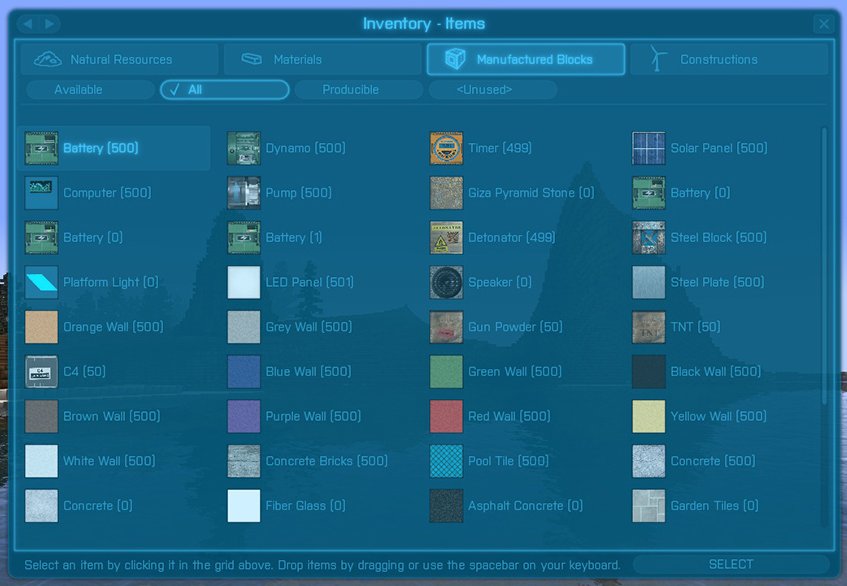
Task: Select the Platform Light icon
Action: click(x=41, y=282)
